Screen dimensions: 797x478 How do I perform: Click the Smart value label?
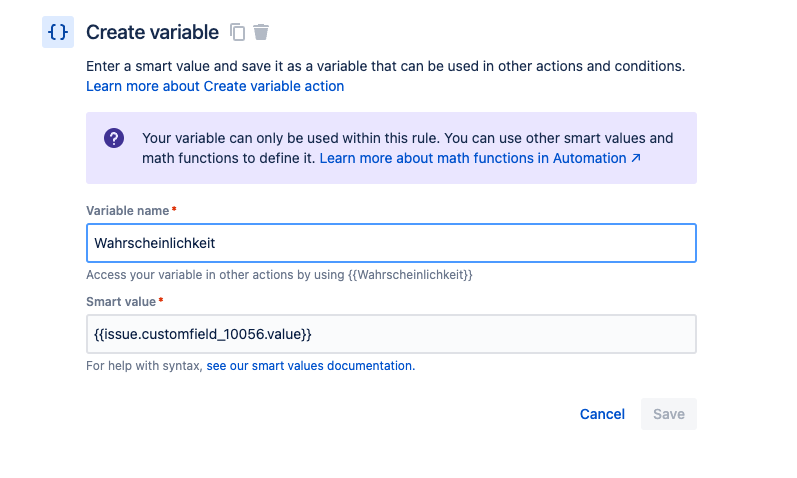point(121,302)
